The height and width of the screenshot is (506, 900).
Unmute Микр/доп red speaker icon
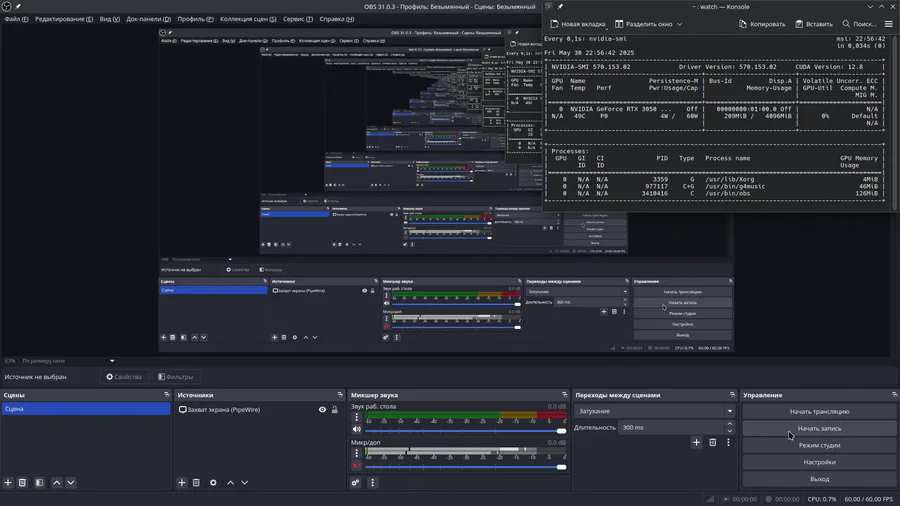pos(356,465)
